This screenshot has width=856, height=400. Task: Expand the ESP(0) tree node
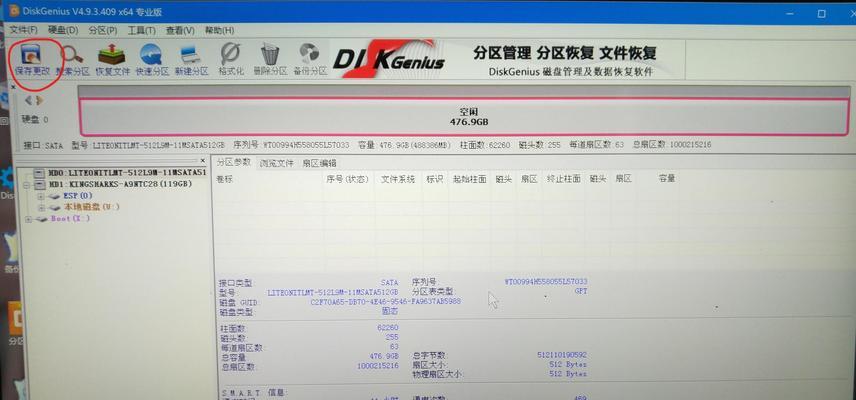click(41, 196)
